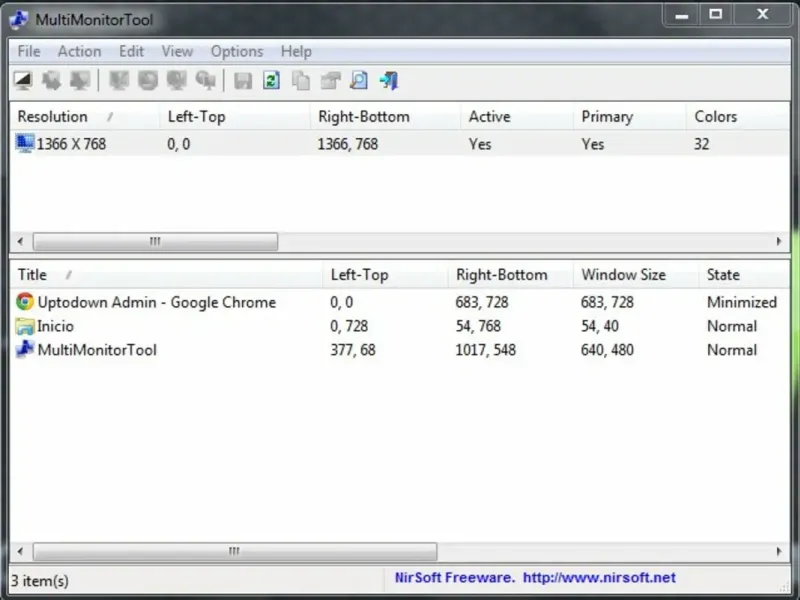
Task: Open the Action menu
Action: tap(79, 52)
